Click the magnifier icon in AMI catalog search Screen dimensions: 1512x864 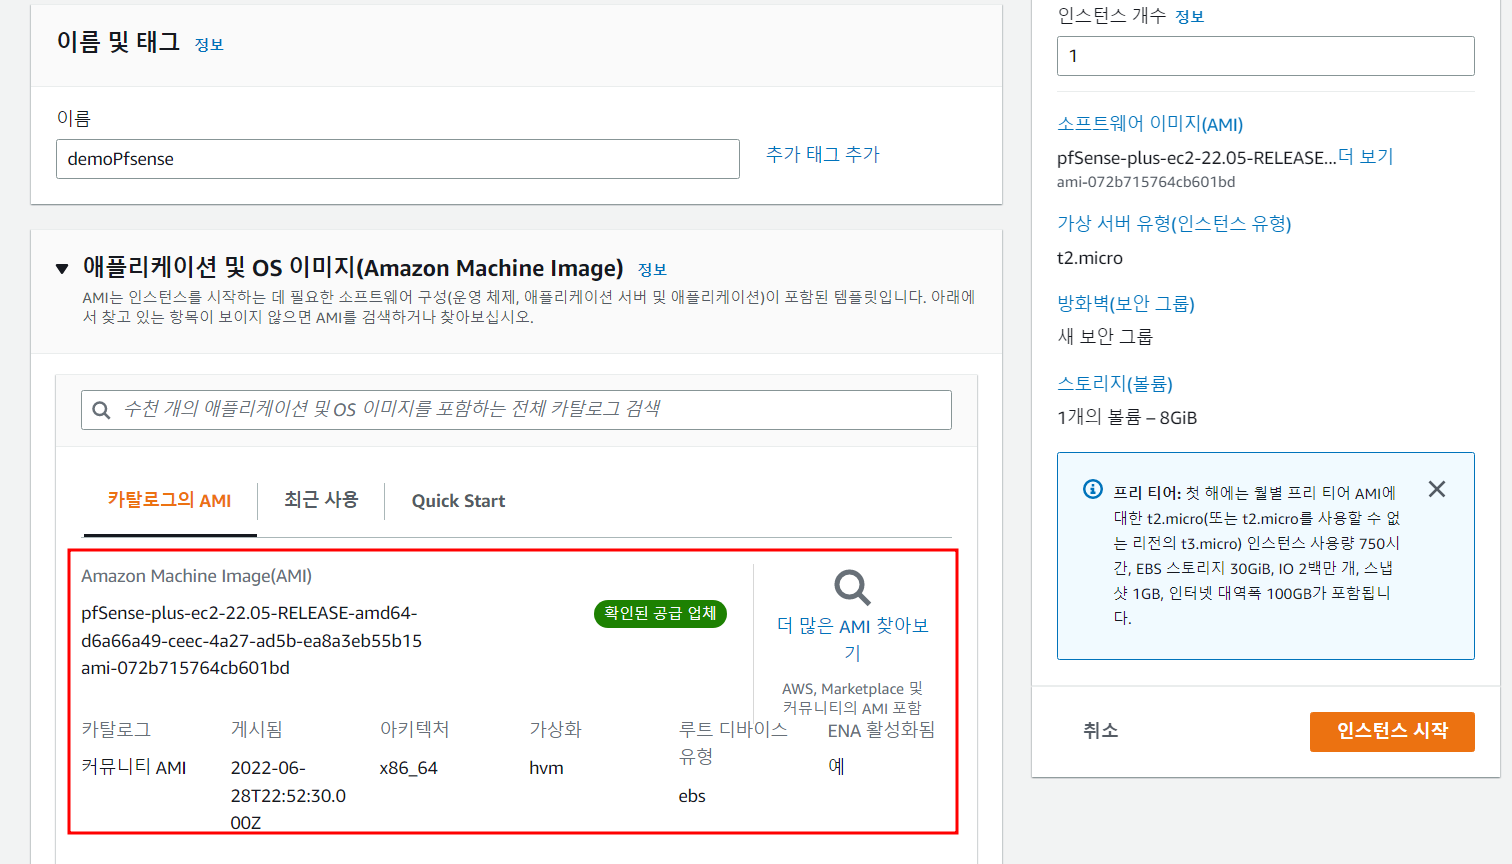point(101,410)
